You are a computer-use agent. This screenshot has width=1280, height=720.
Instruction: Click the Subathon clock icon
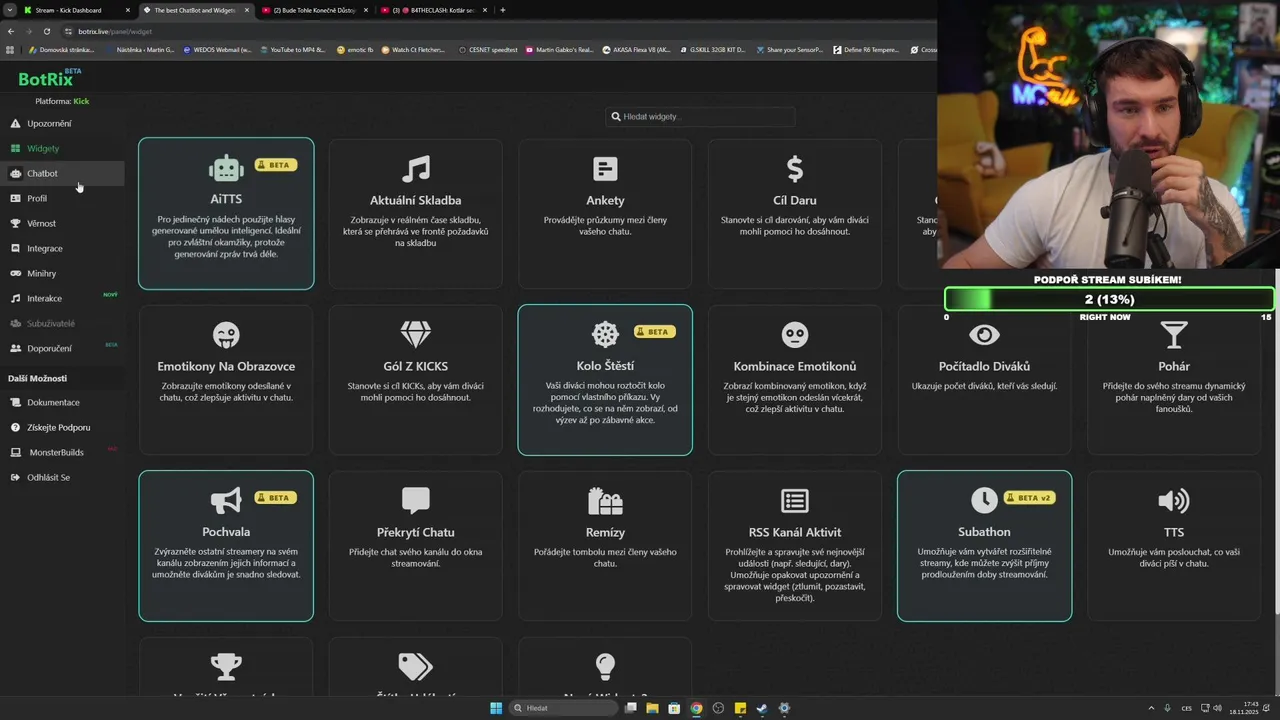(x=984, y=500)
